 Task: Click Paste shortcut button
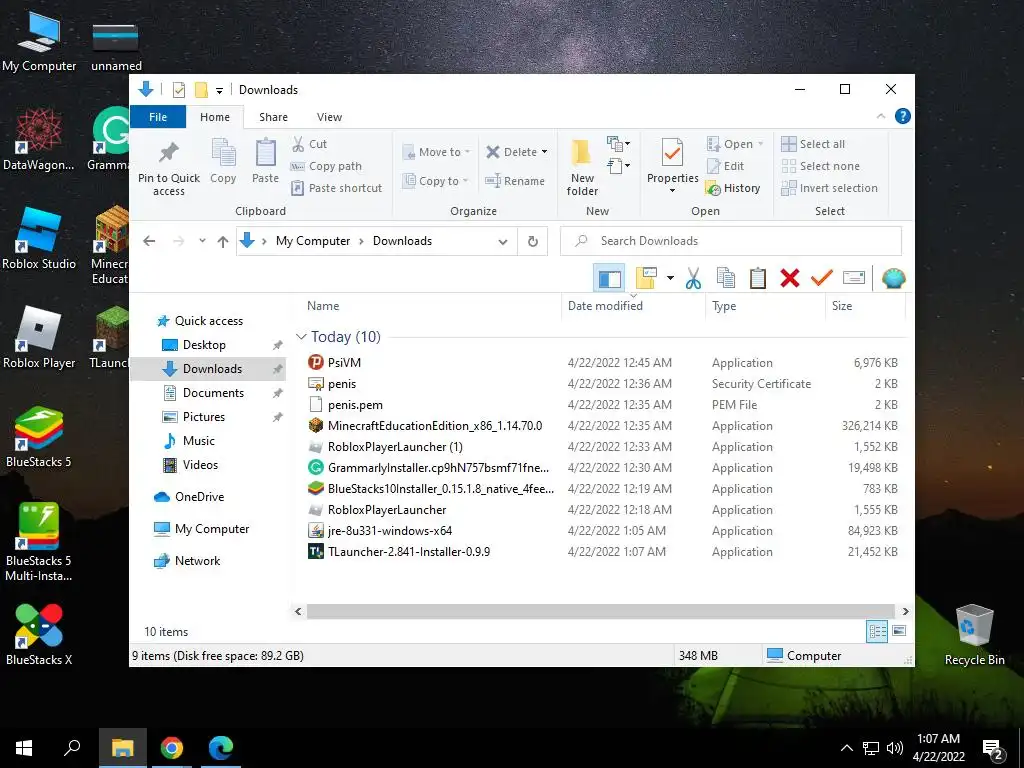point(336,188)
